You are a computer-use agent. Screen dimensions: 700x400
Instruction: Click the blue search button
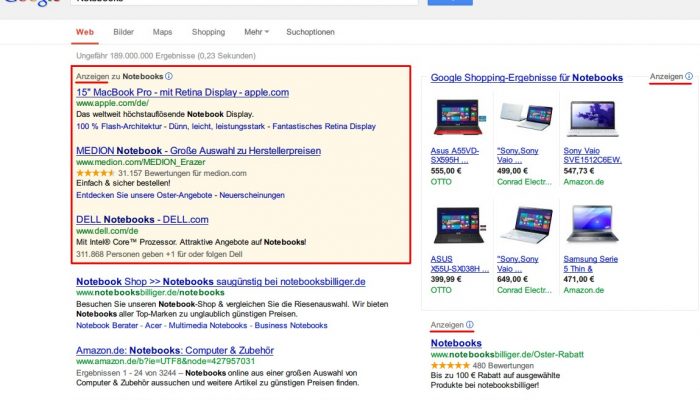(450, 2)
